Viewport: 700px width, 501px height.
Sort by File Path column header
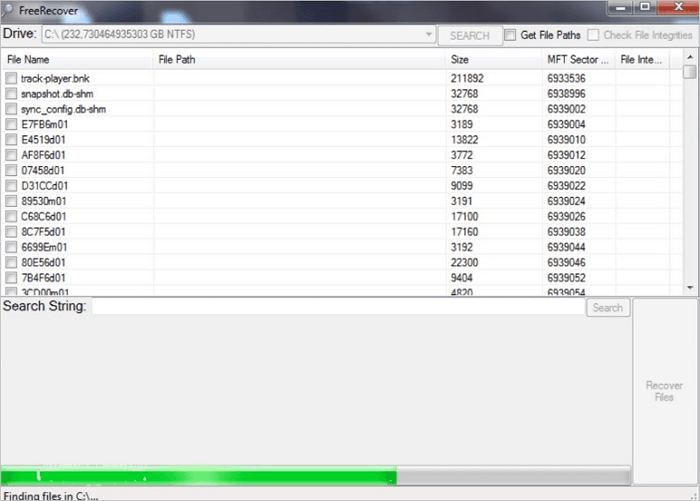[299, 59]
